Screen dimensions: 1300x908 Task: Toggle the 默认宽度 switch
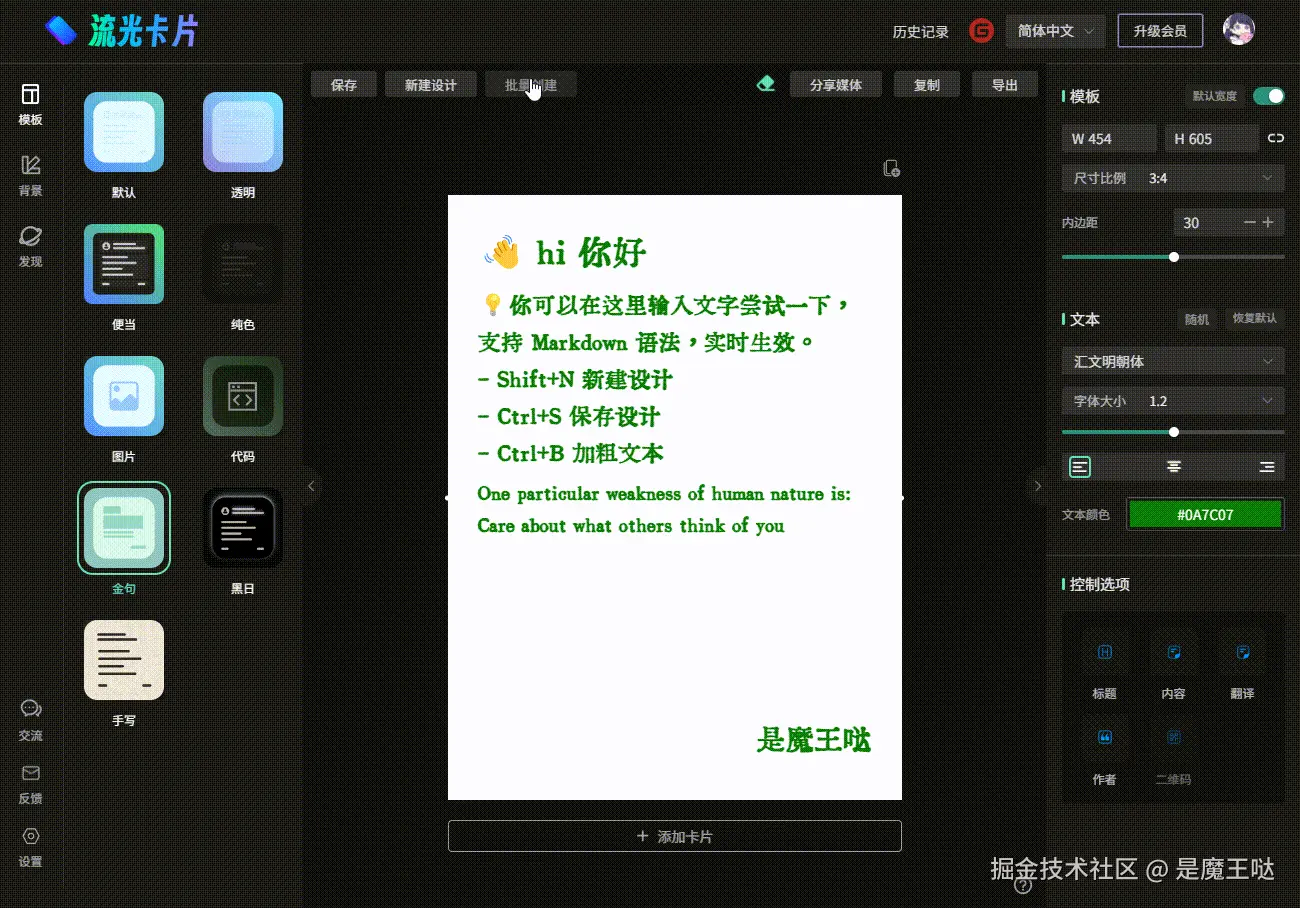[1269, 96]
